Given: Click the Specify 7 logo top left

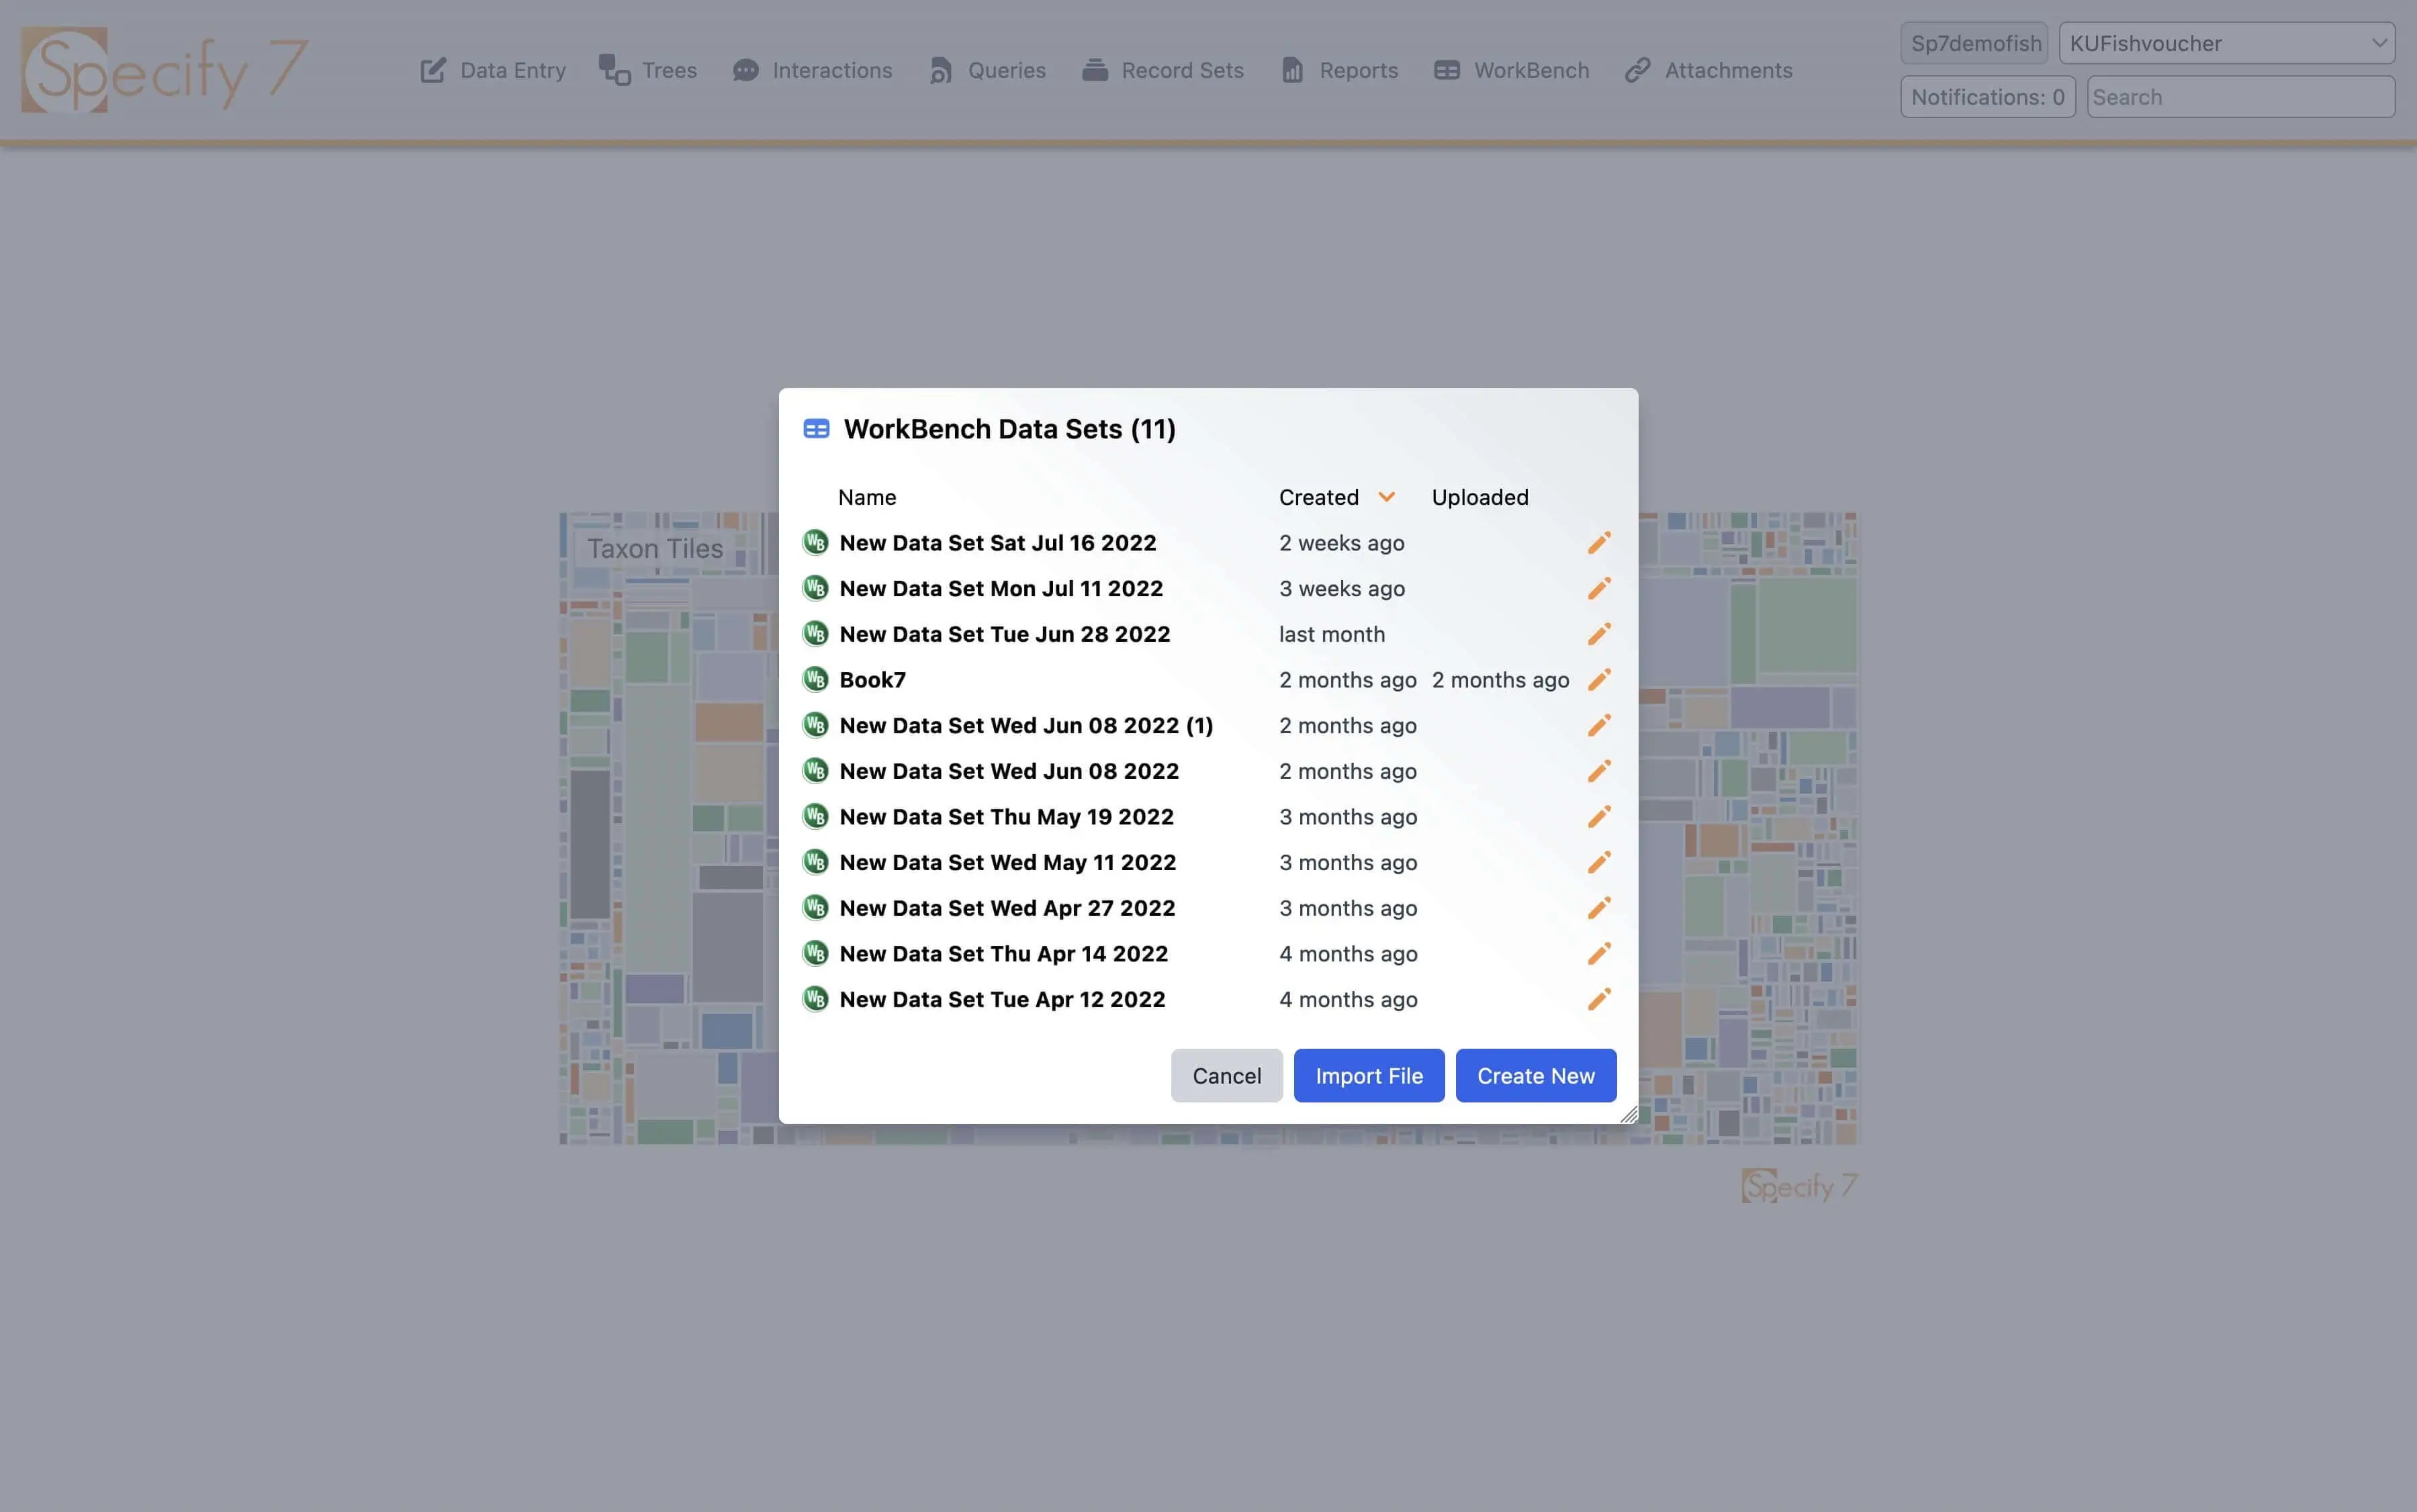Looking at the screenshot, I should [x=165, y=70].
